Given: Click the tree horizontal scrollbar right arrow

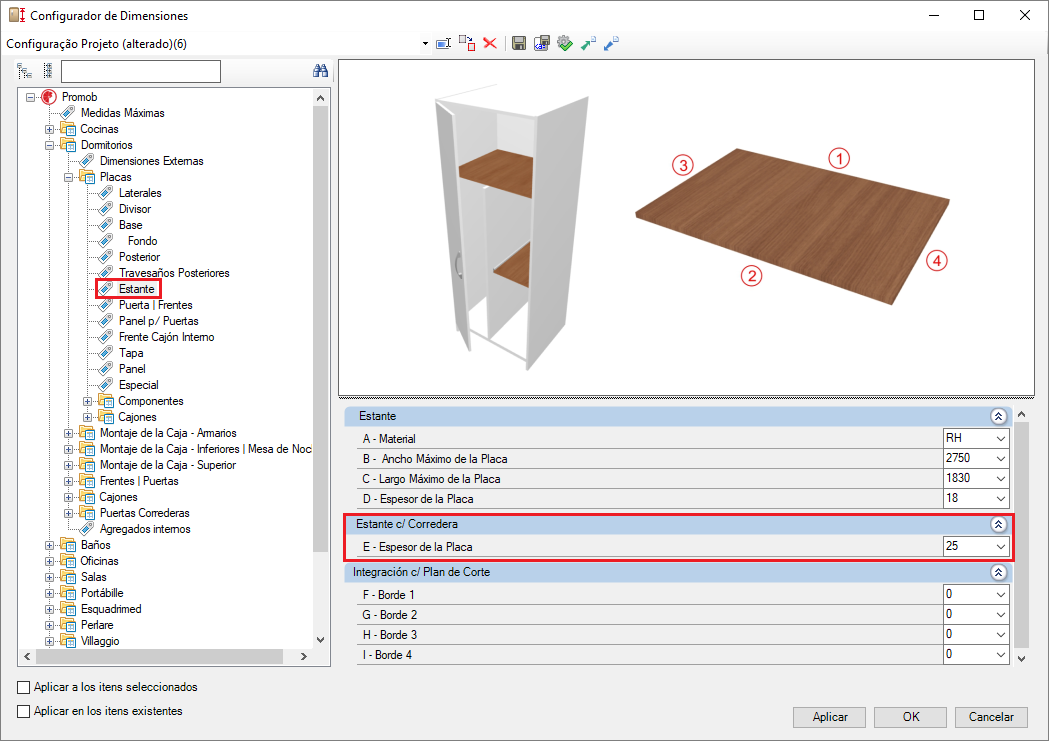Looking at the screenshot, I should click(x=304, y=657).
